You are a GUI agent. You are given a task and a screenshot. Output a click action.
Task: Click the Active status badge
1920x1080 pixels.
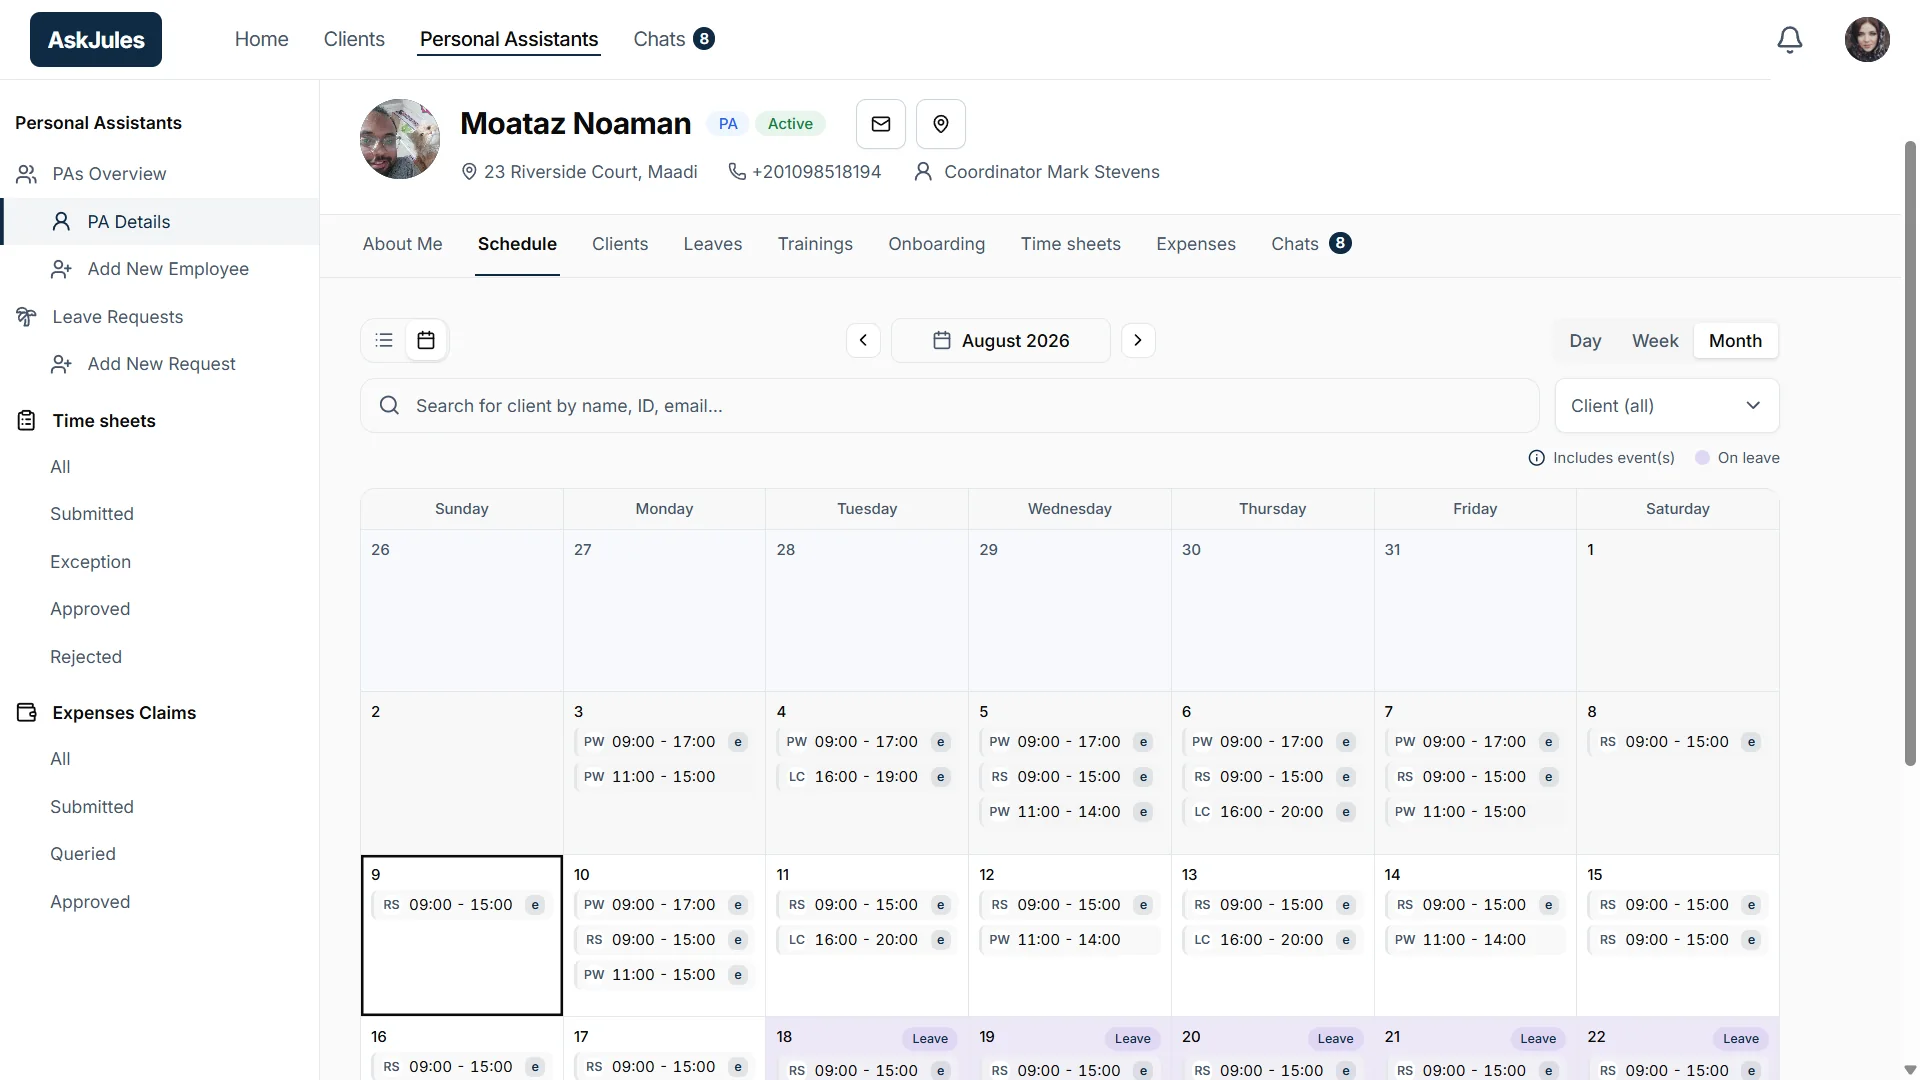point(790,124)
